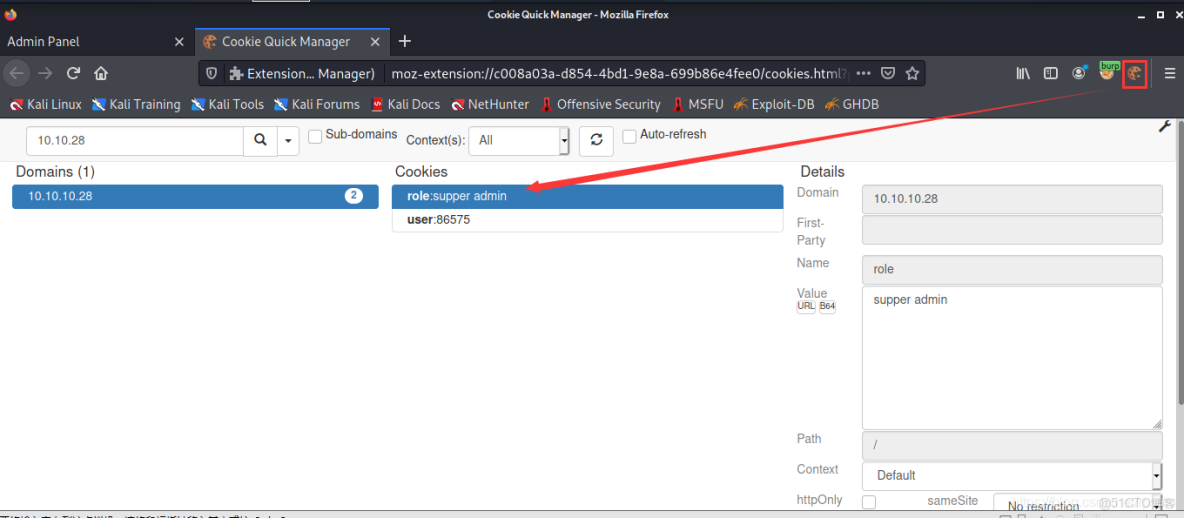Image resolution: width=1184 pixels, height=518 pixels.
Task: Click the cookie Name field
Action: [1012, 269]
